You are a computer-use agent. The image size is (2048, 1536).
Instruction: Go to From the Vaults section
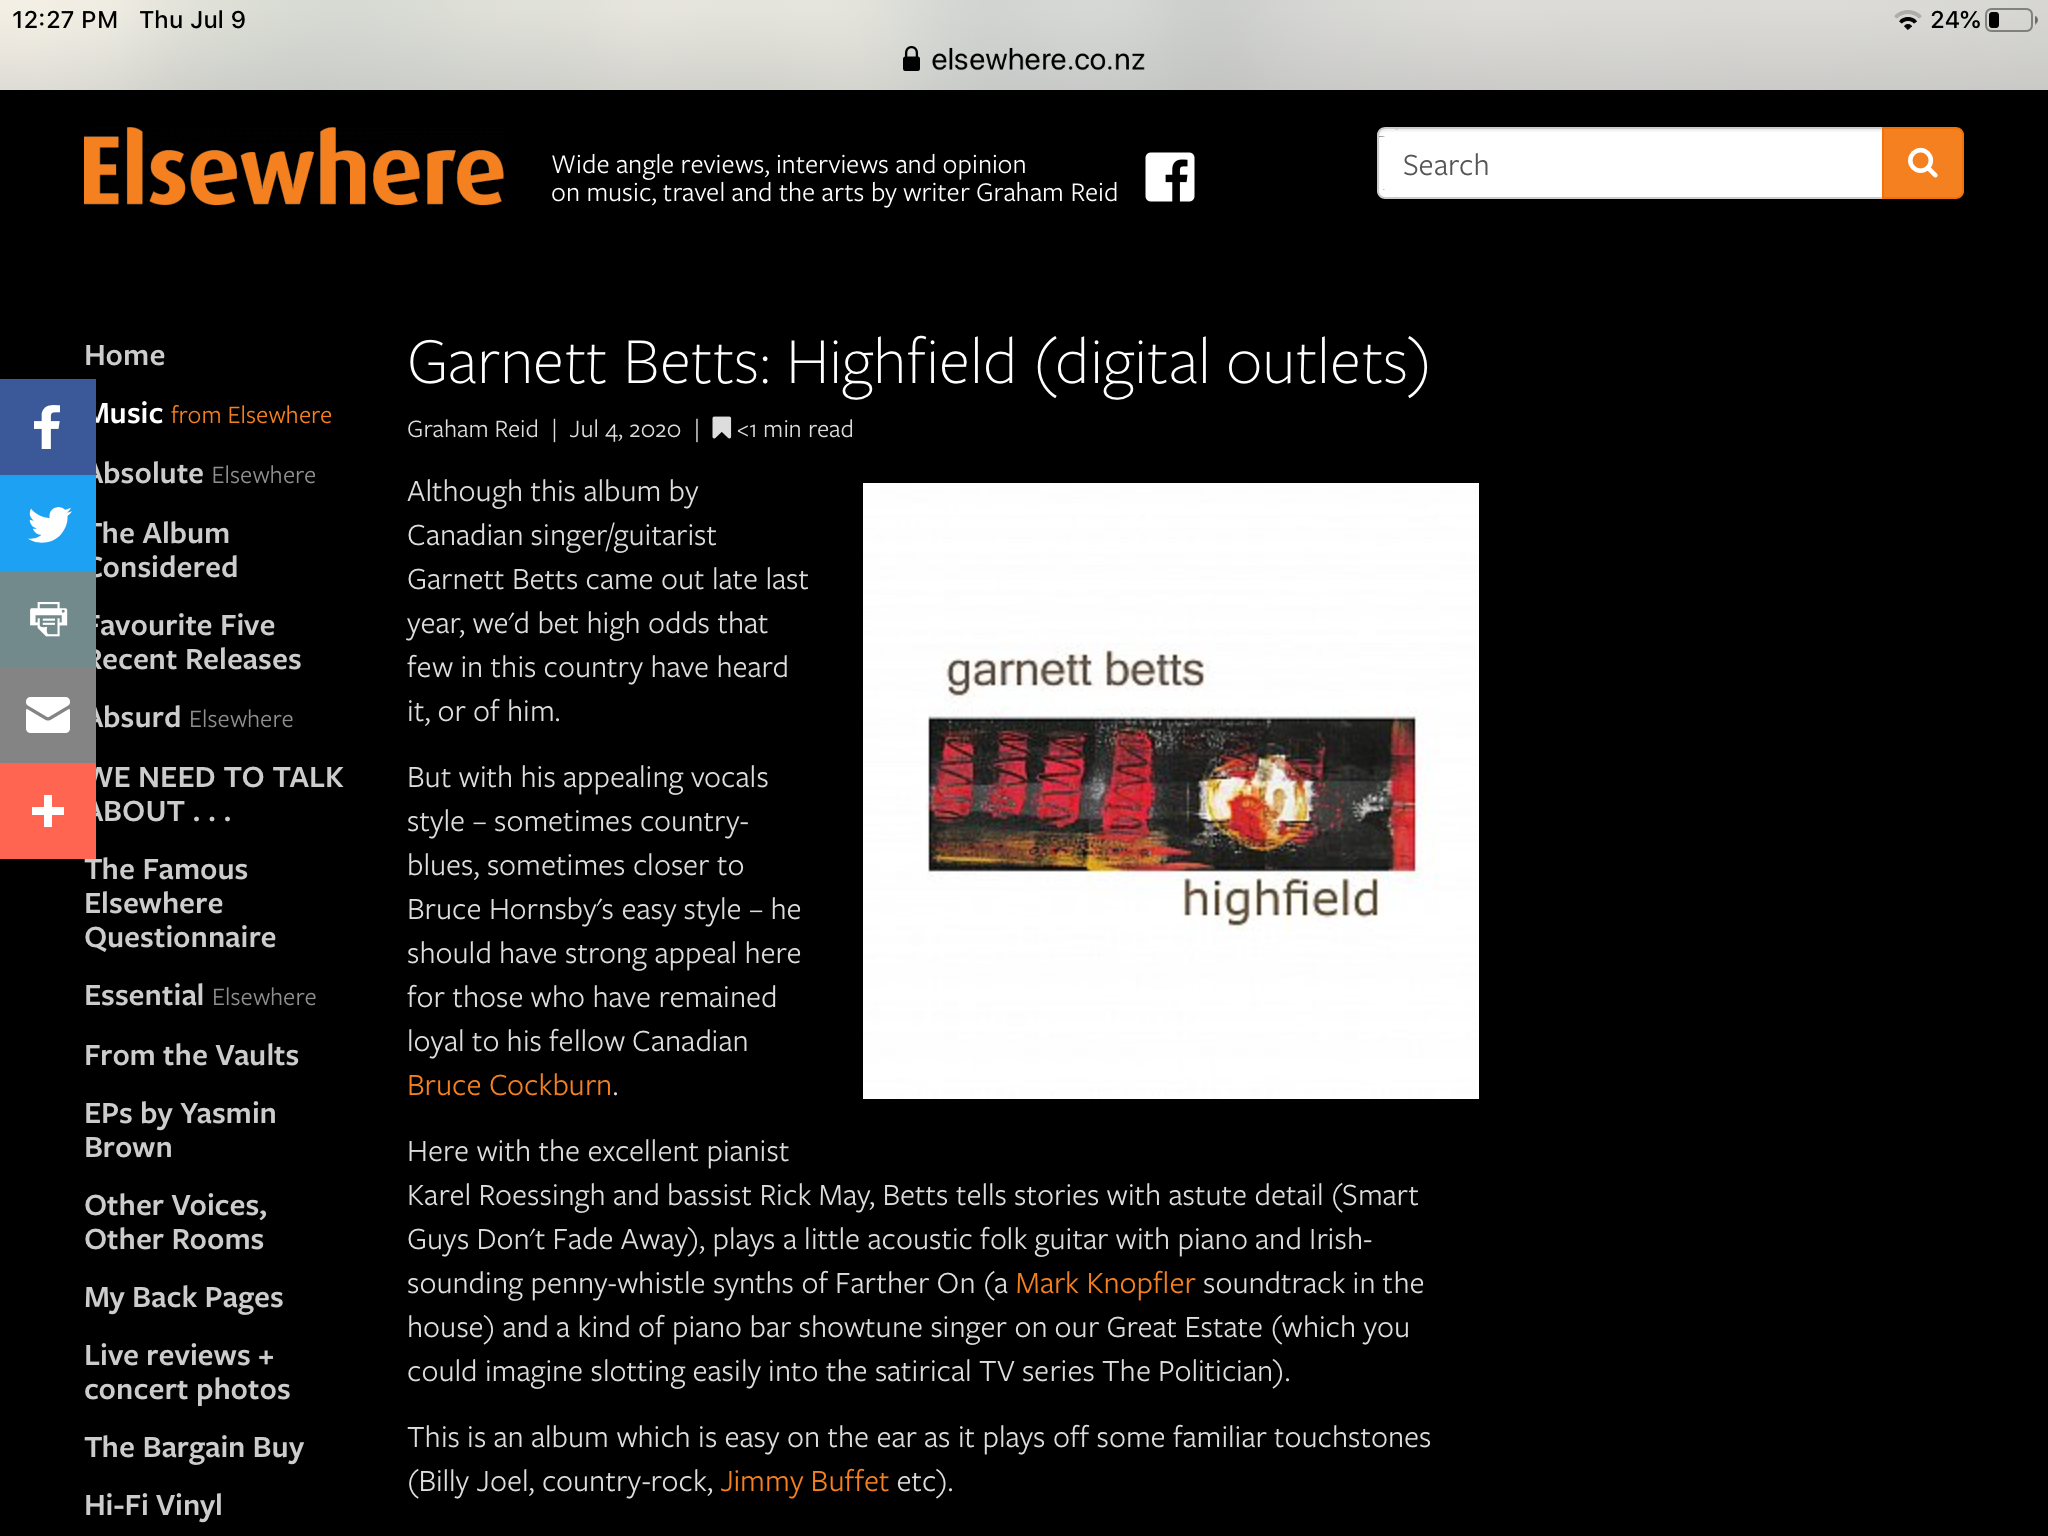coord(191,1055)
